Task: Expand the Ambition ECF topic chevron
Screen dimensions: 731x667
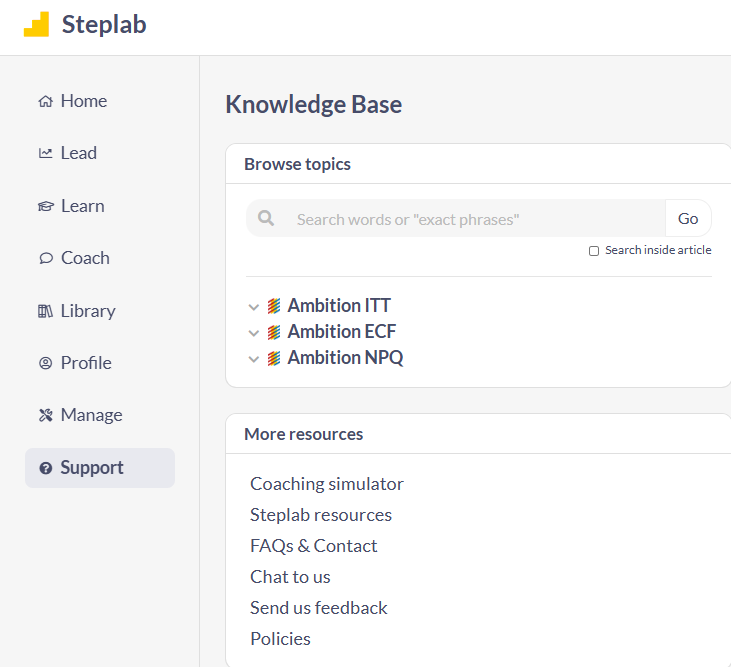Action: [254, 333]
